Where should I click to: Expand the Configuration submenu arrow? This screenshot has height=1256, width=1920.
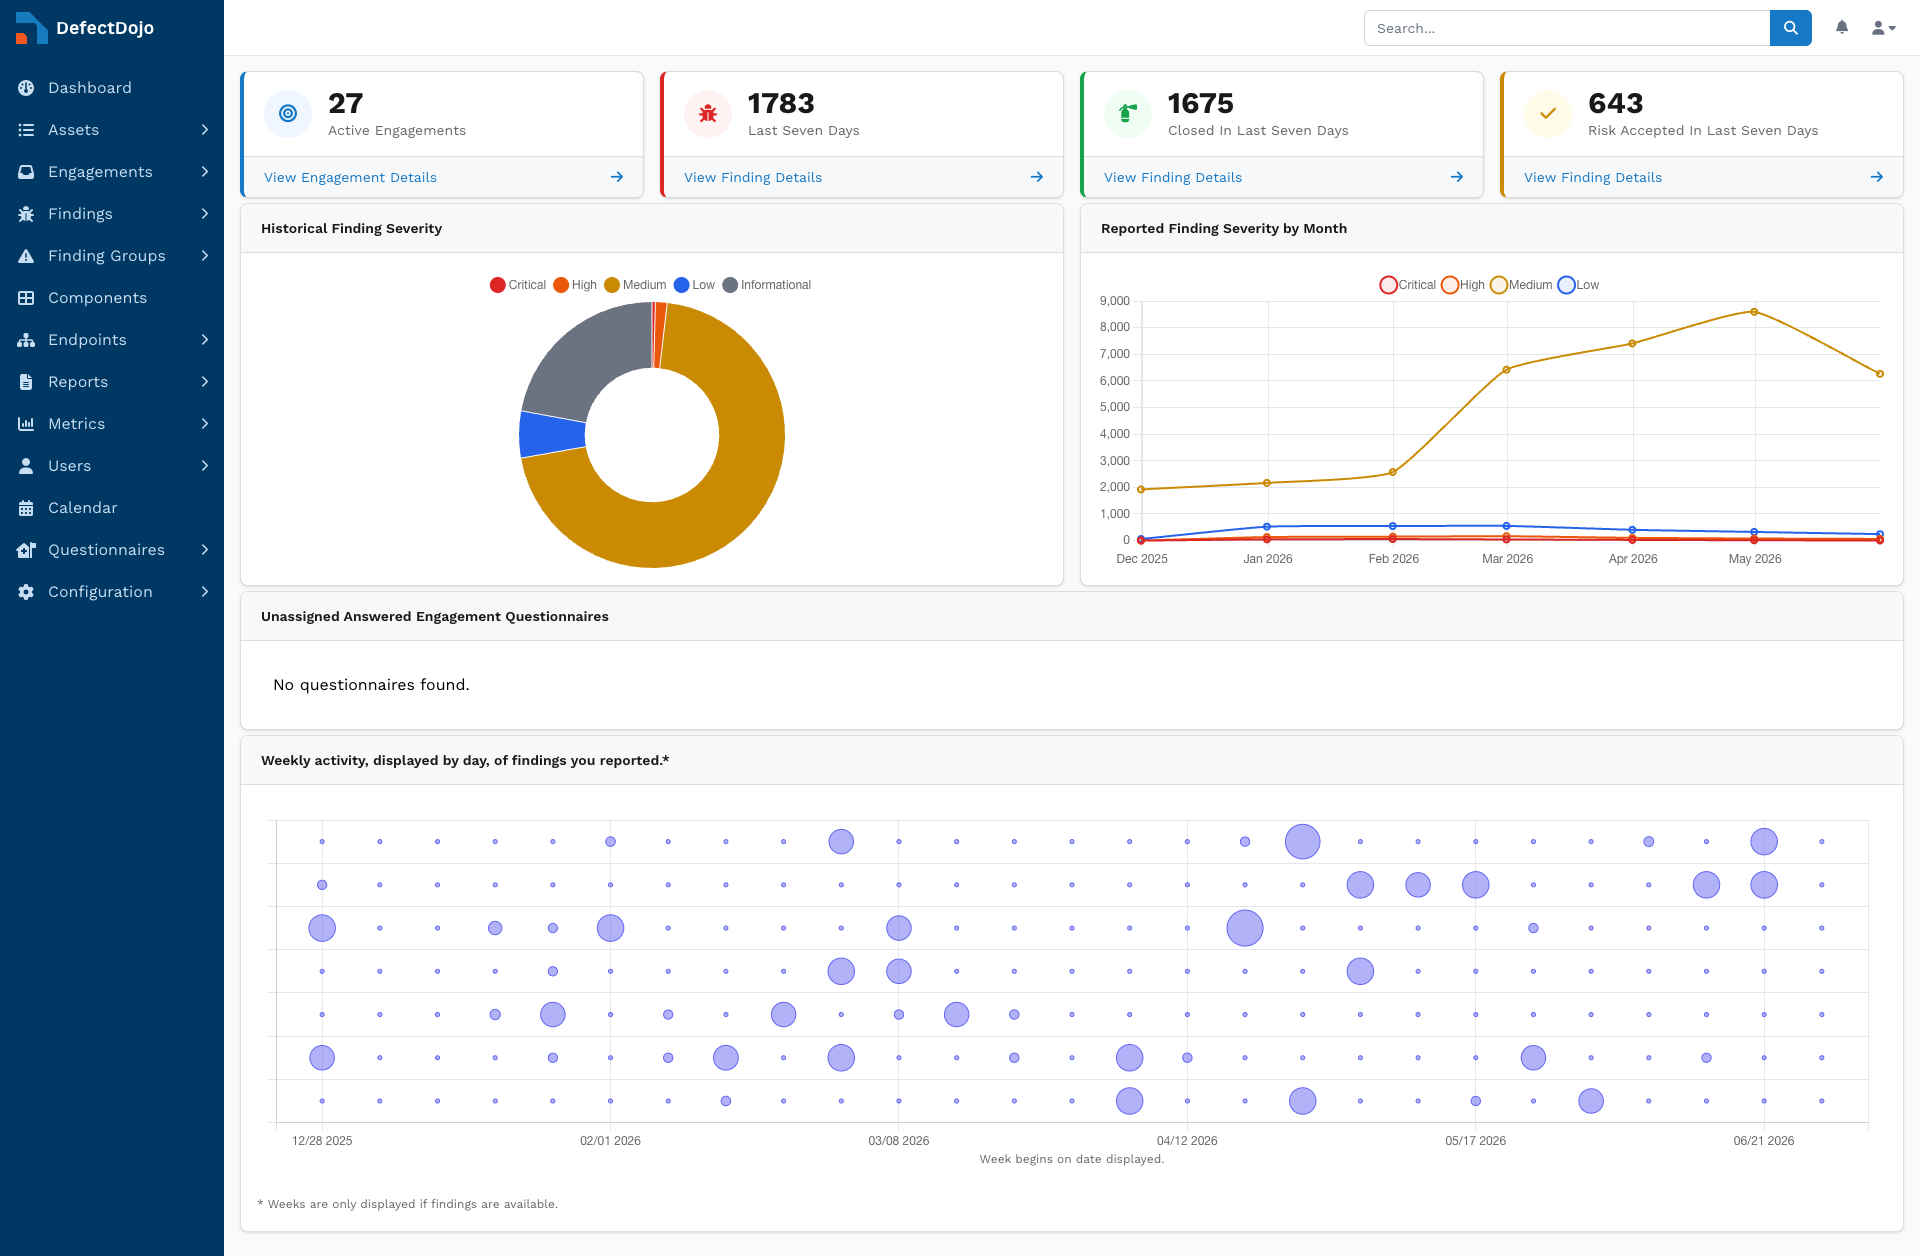(x=205, y=592)
